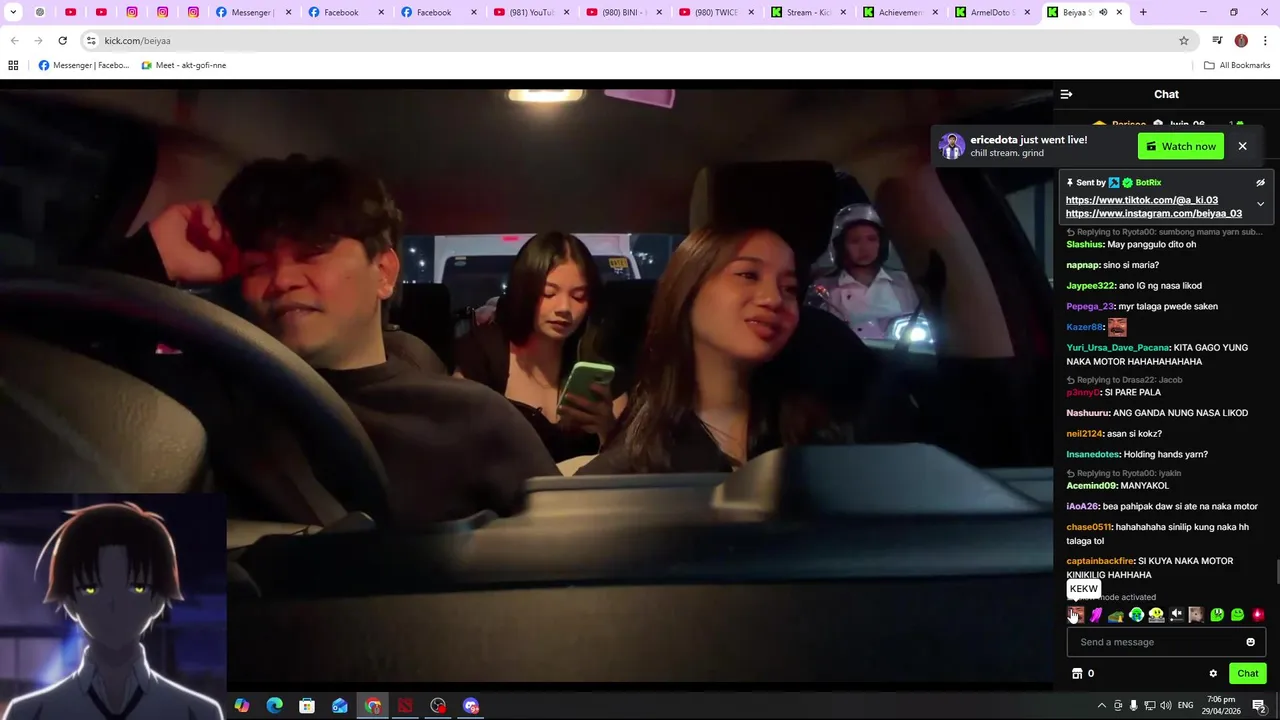Switch to the Messenger tab

point(255,12)
